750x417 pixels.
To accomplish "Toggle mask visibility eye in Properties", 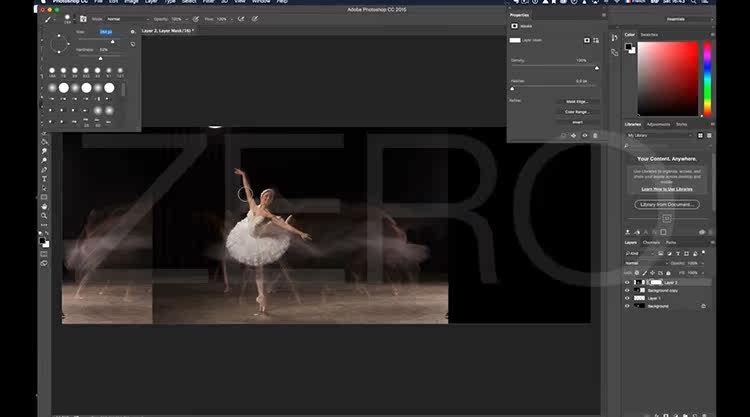I will [x=585, y=136].
